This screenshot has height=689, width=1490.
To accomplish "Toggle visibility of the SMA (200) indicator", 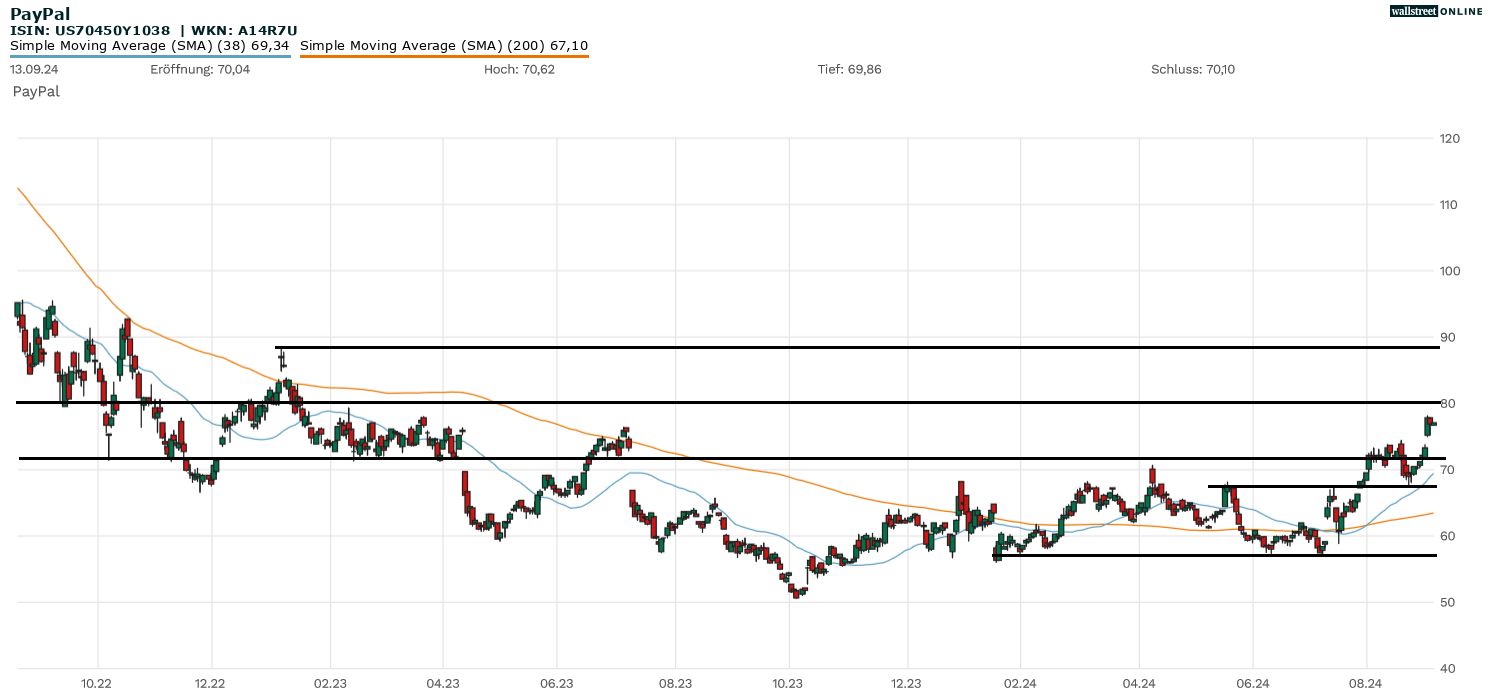I will click(445, 45).
